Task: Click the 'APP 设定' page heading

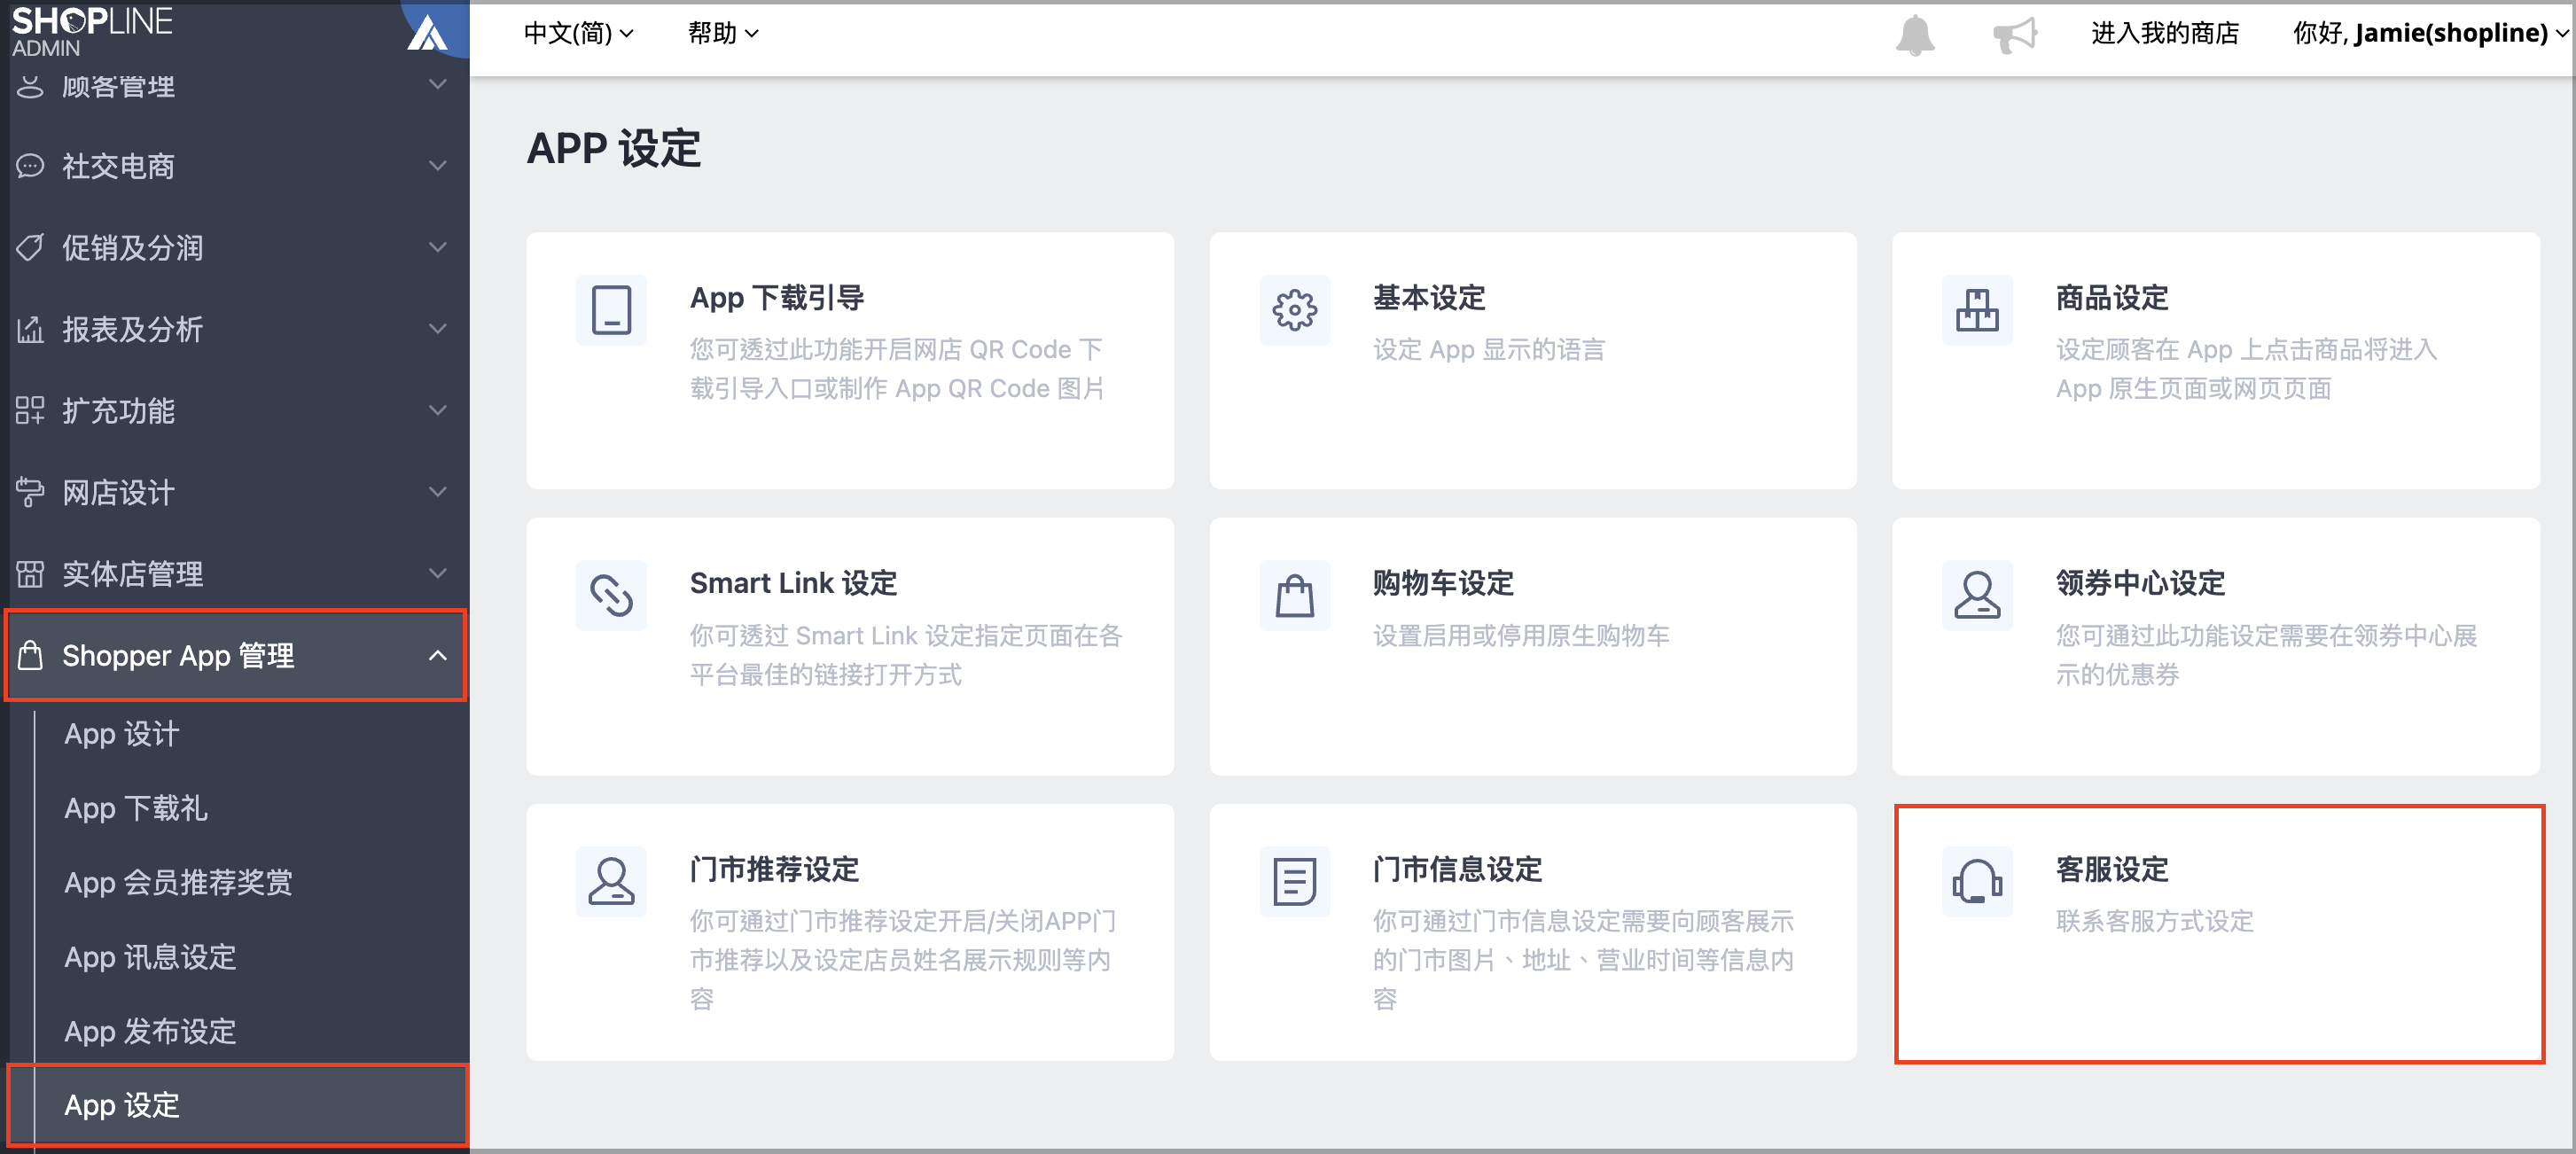Action: [x=613, y=148]
